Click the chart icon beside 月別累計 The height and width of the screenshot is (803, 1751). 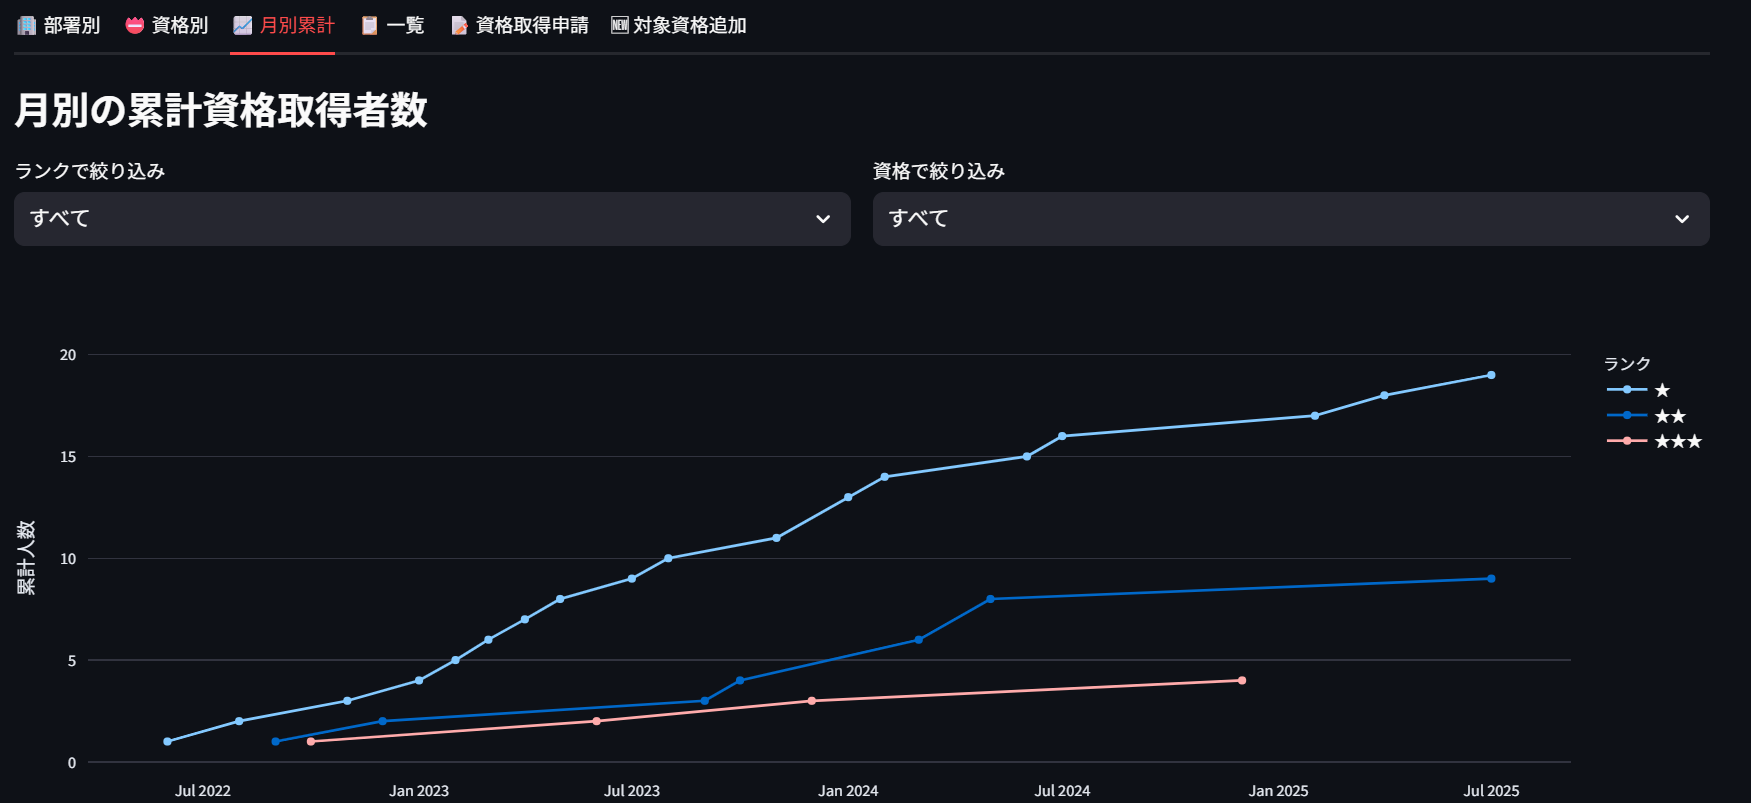[242, 25]
